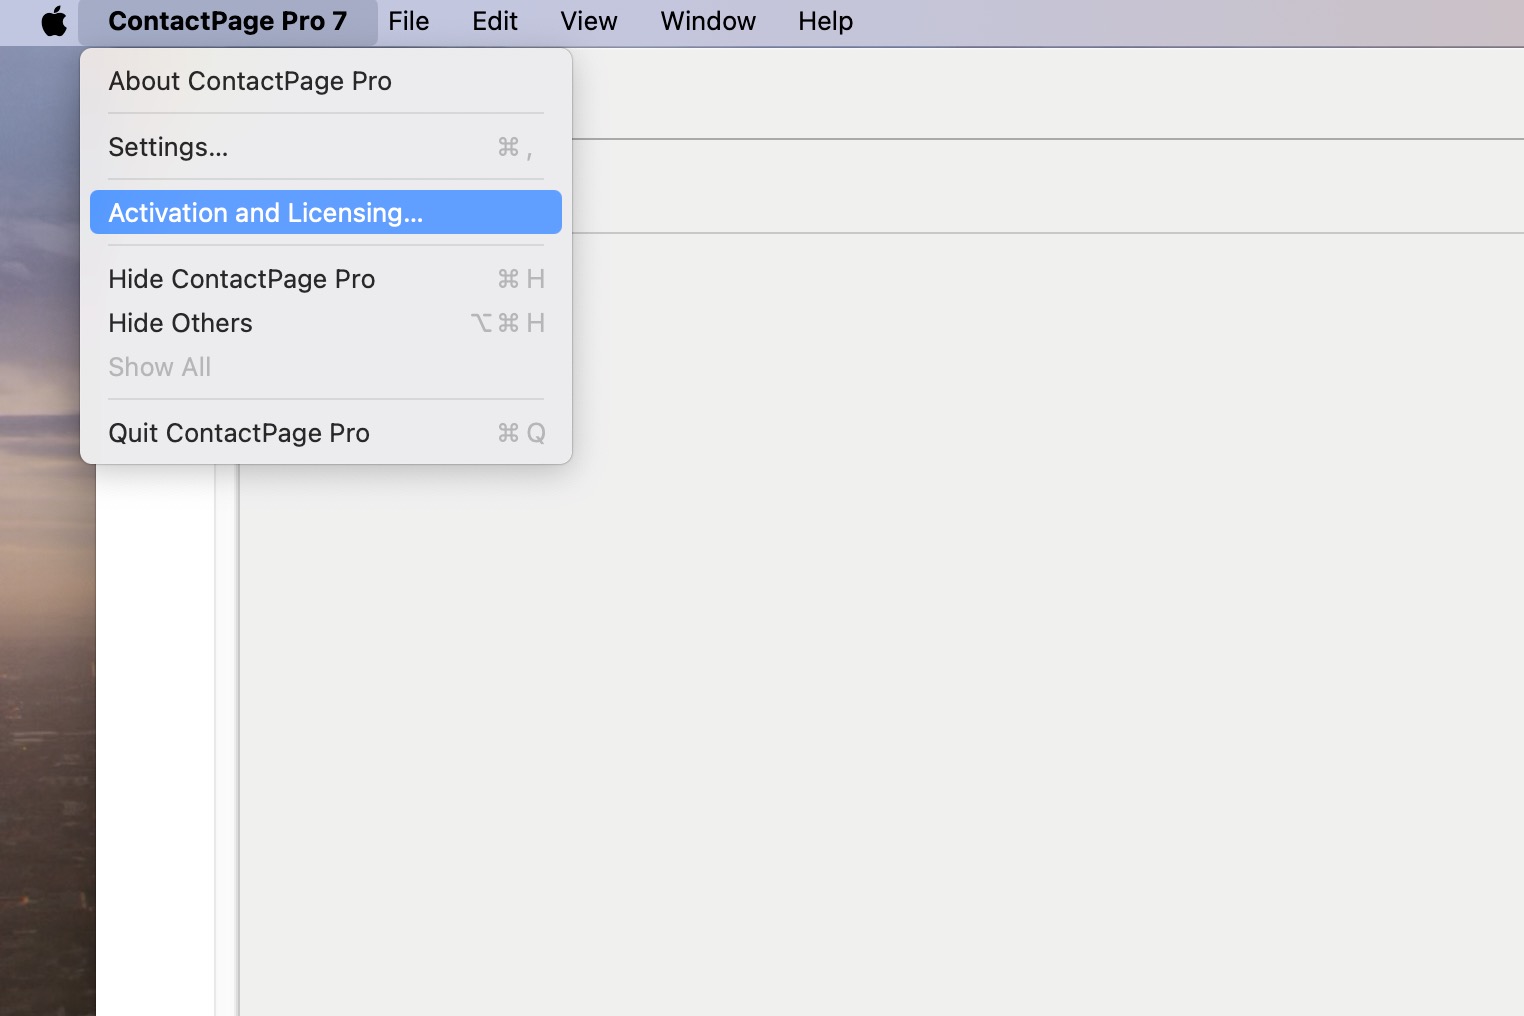Image resolution: width=1524 pixels, height=1016 pixels.
Task: Open the View menu
Action: click(x=588, y=21)
